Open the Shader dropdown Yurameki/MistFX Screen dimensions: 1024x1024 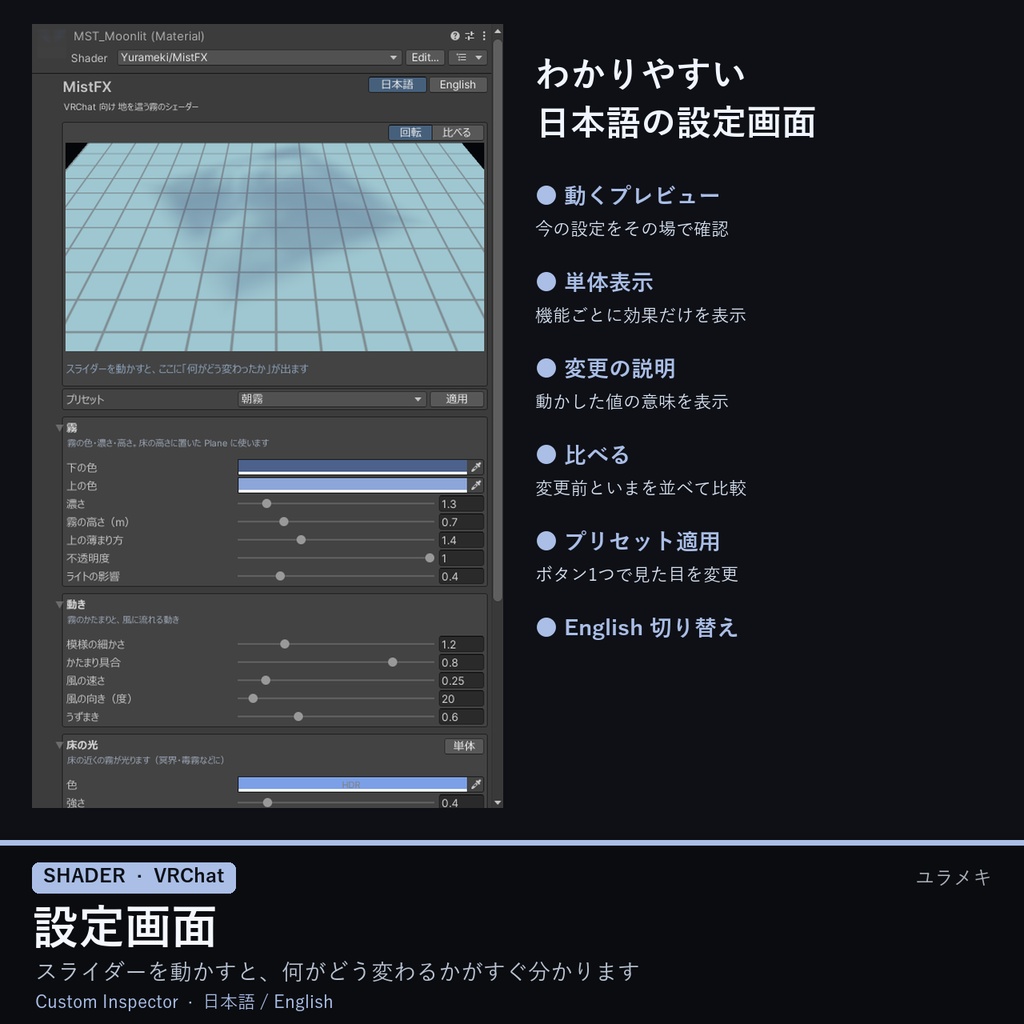[259, 57]
